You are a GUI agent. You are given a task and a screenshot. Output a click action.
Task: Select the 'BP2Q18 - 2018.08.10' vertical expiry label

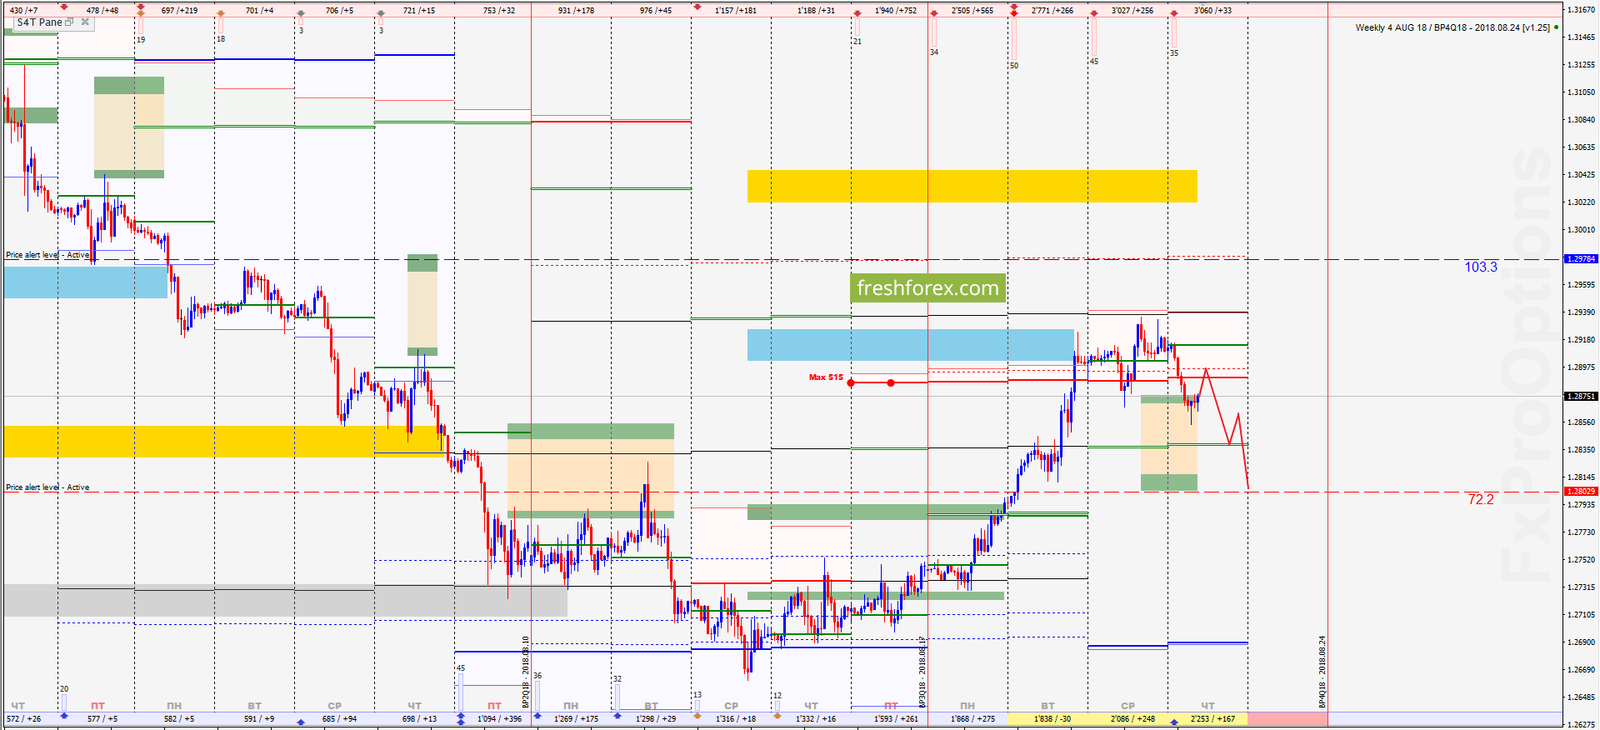point(526,671)
